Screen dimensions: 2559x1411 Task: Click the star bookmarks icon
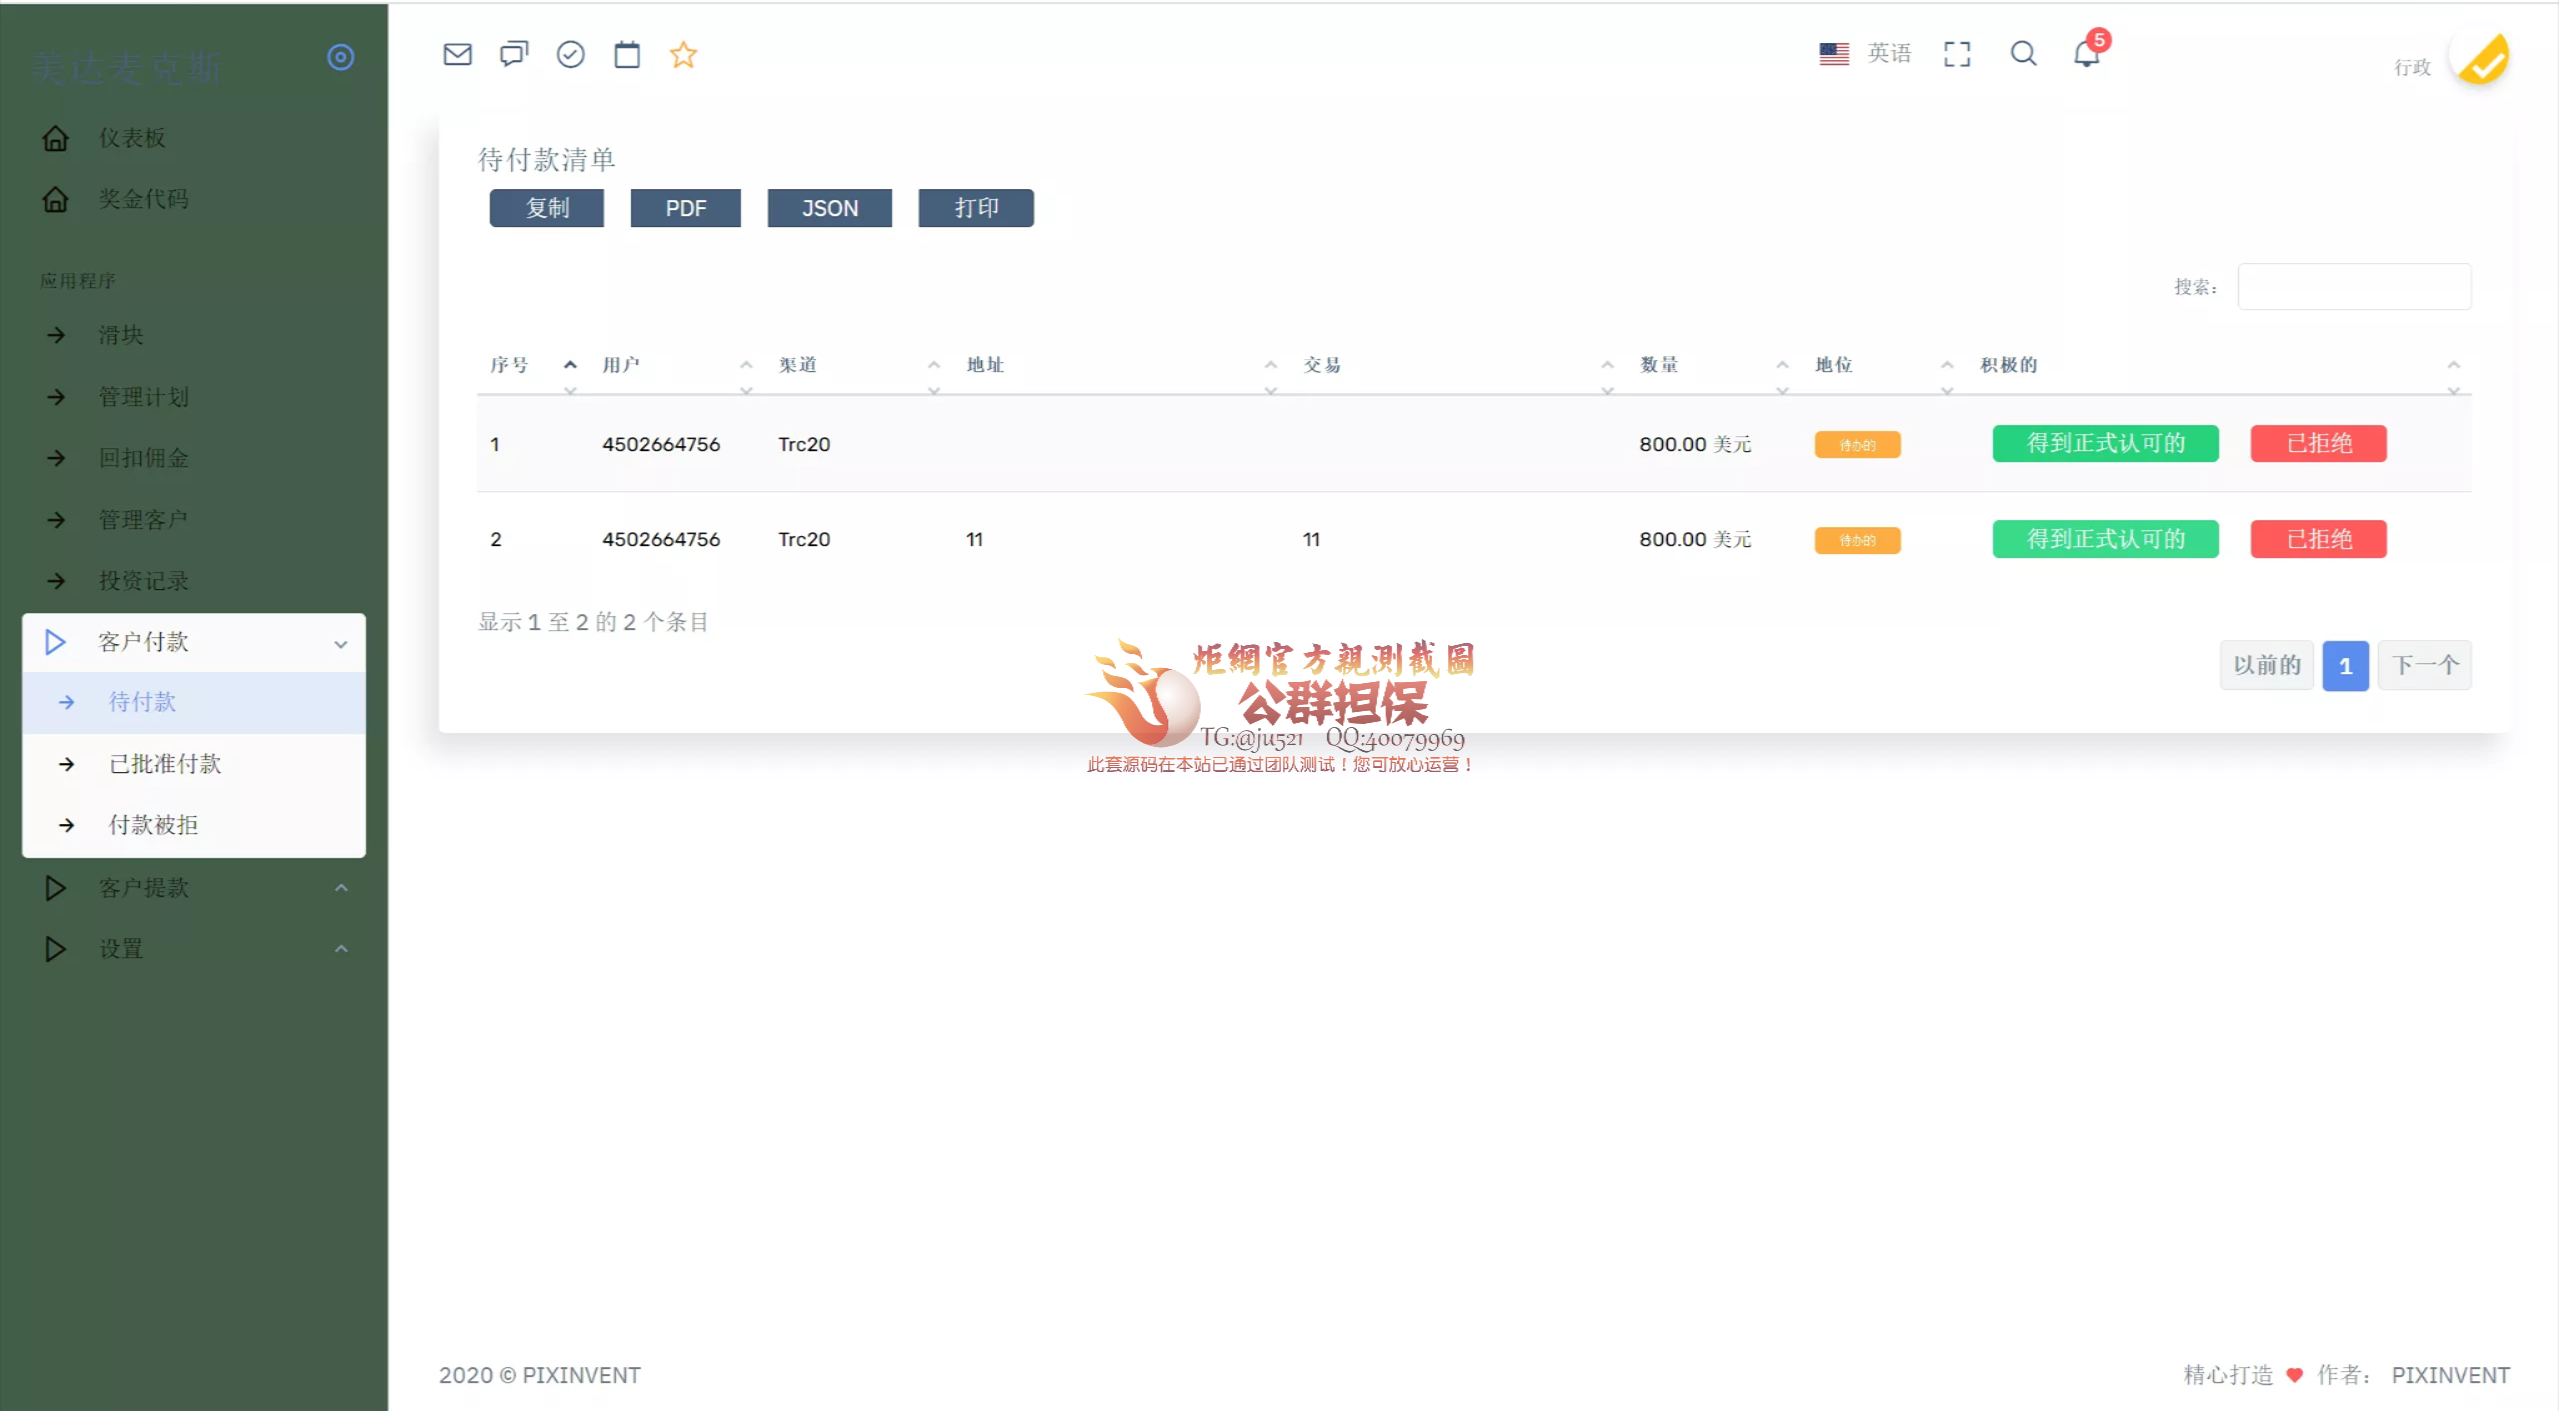tap(684, 54)
